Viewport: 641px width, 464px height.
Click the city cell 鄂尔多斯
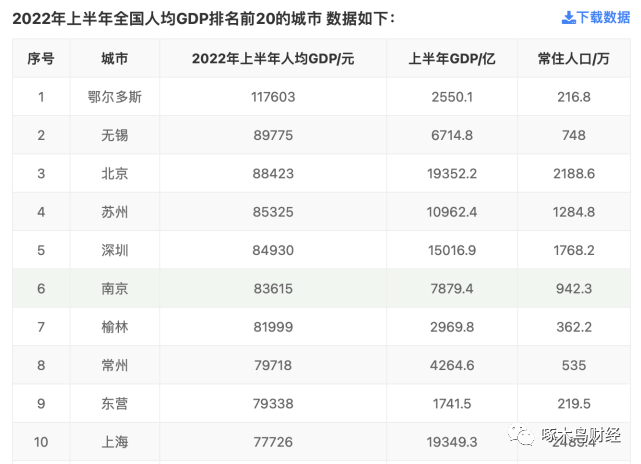click(x=114, y=97)
